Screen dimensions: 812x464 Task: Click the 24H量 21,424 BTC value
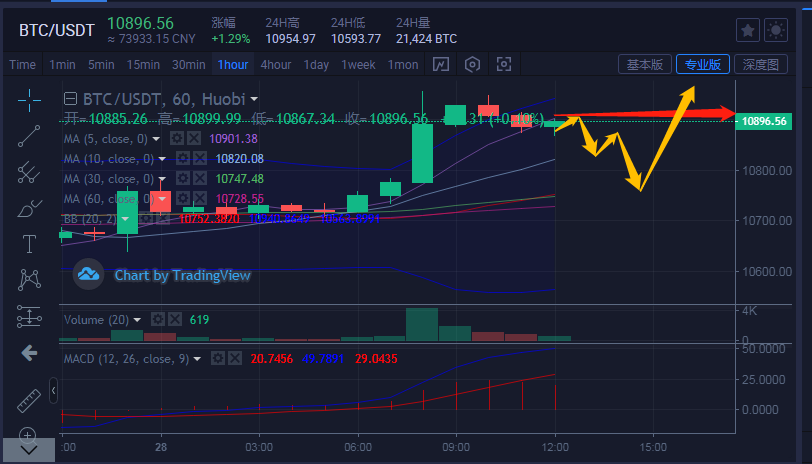[427, 39]
